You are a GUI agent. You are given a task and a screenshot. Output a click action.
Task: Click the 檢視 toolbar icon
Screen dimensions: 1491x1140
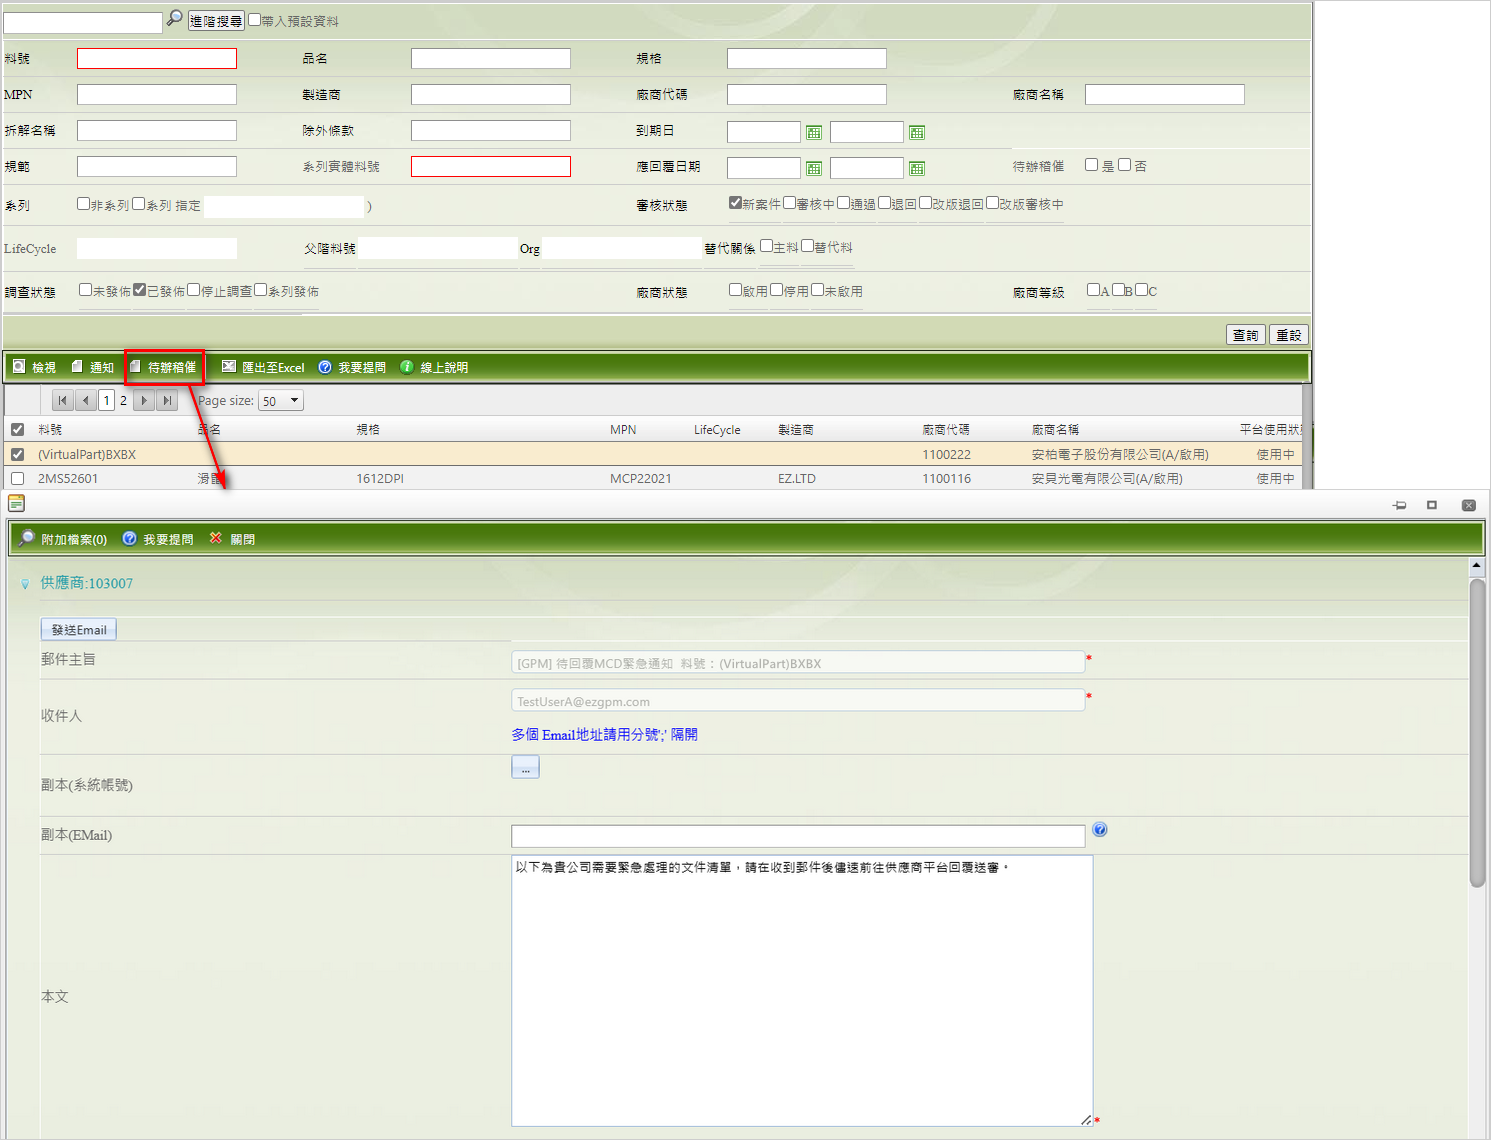point(19,367)
